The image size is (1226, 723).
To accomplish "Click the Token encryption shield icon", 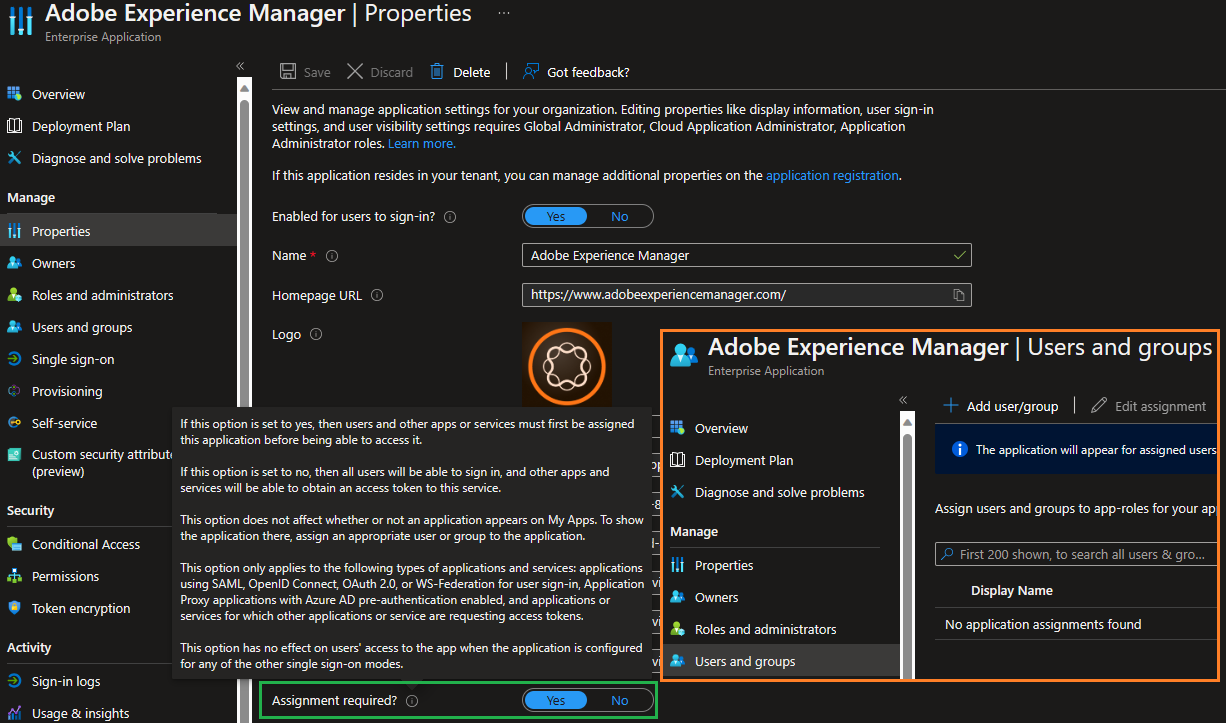I will pyautogui.click(x=14, y=608).
